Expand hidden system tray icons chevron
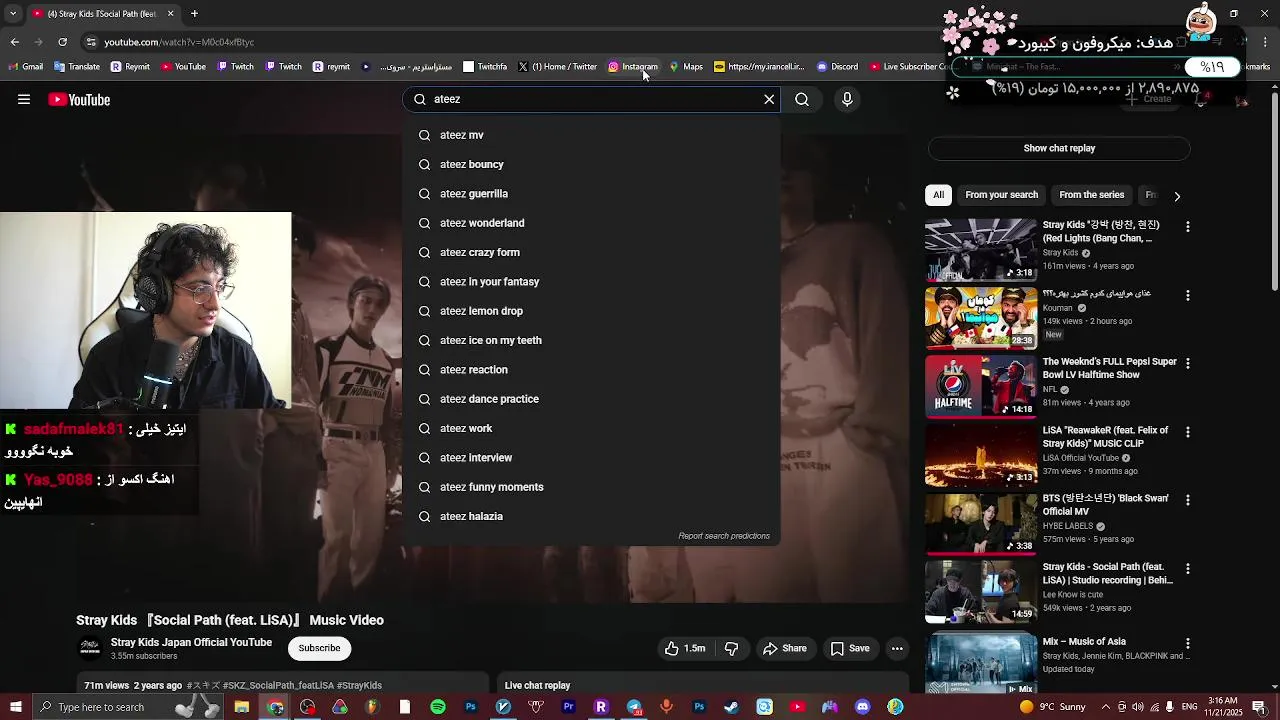The height and width of the screenshot is (720, 1280). pyautogui.click(x=1106, y=707)
